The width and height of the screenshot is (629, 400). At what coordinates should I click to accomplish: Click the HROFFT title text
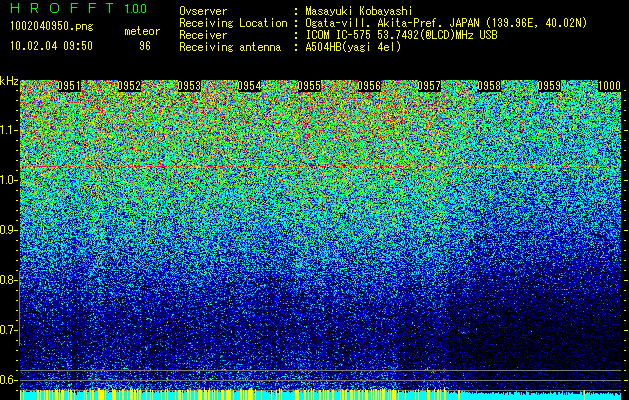[x=62, y=8]
